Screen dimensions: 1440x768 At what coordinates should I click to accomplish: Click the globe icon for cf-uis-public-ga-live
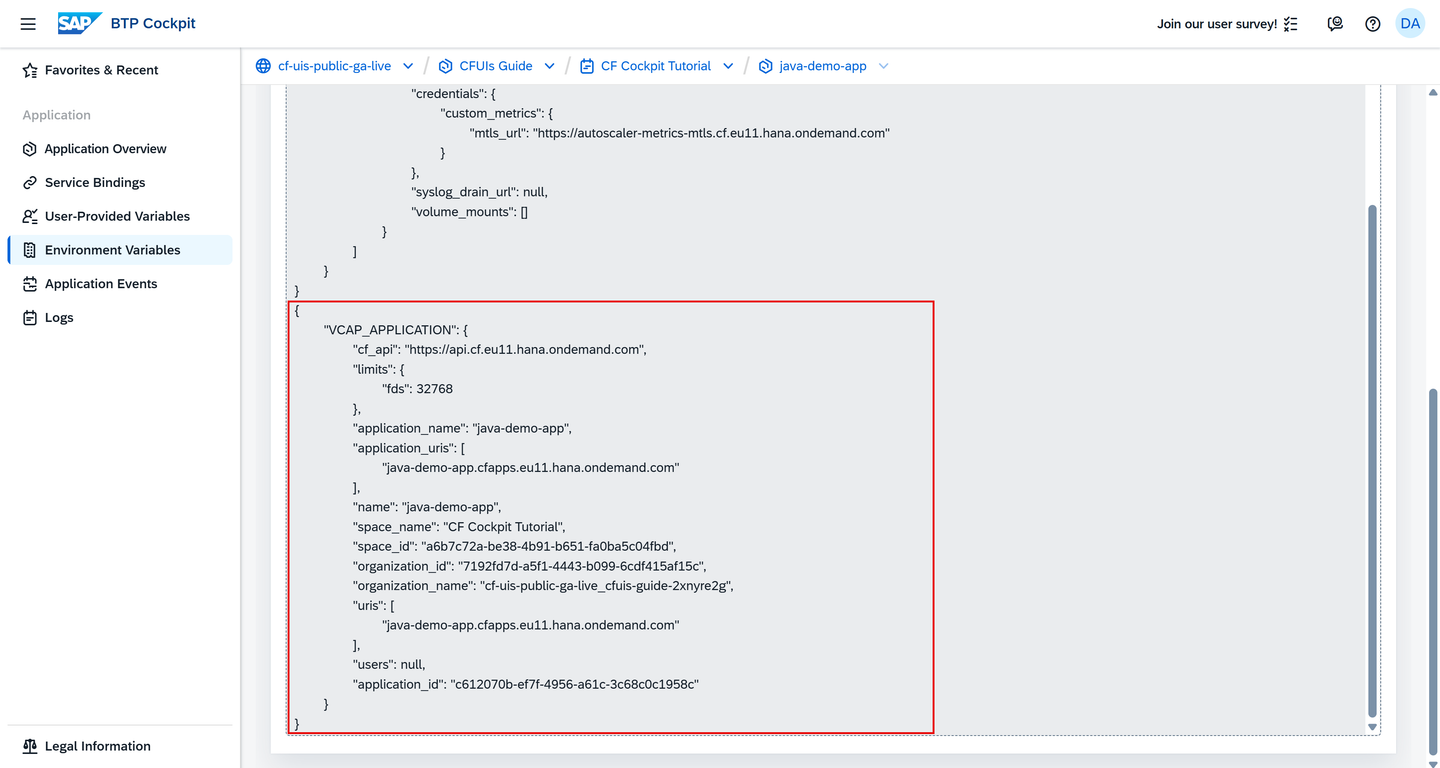(x=263, y=66)
